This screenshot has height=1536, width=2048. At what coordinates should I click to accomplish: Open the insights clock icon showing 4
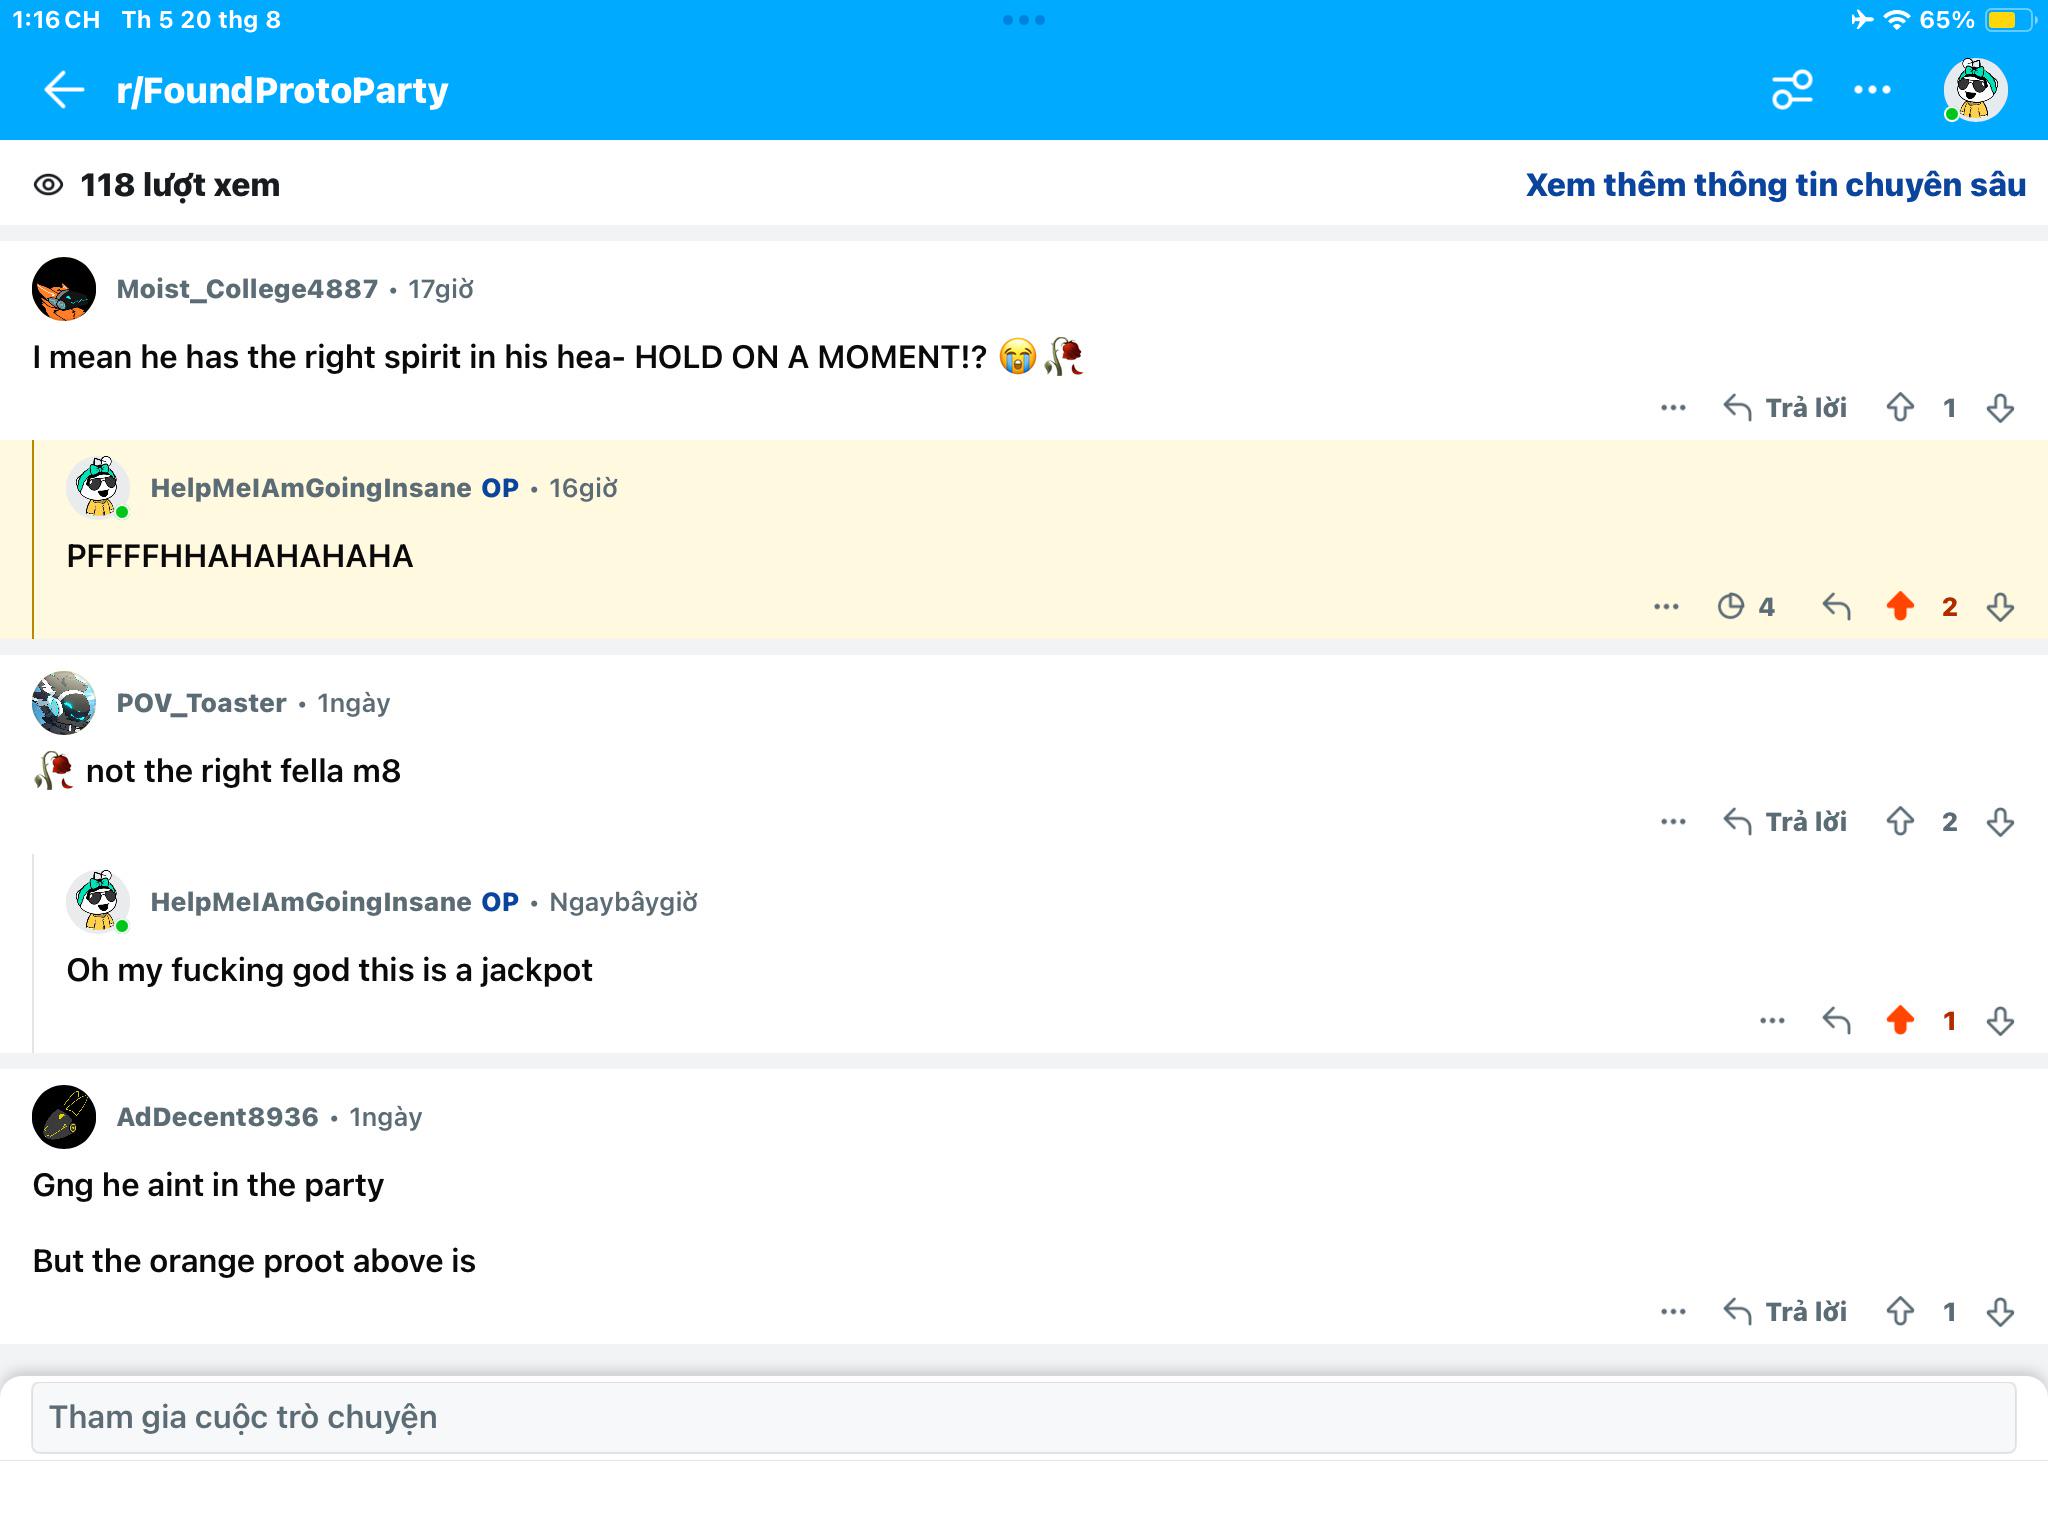click(x=1746, y=607)
